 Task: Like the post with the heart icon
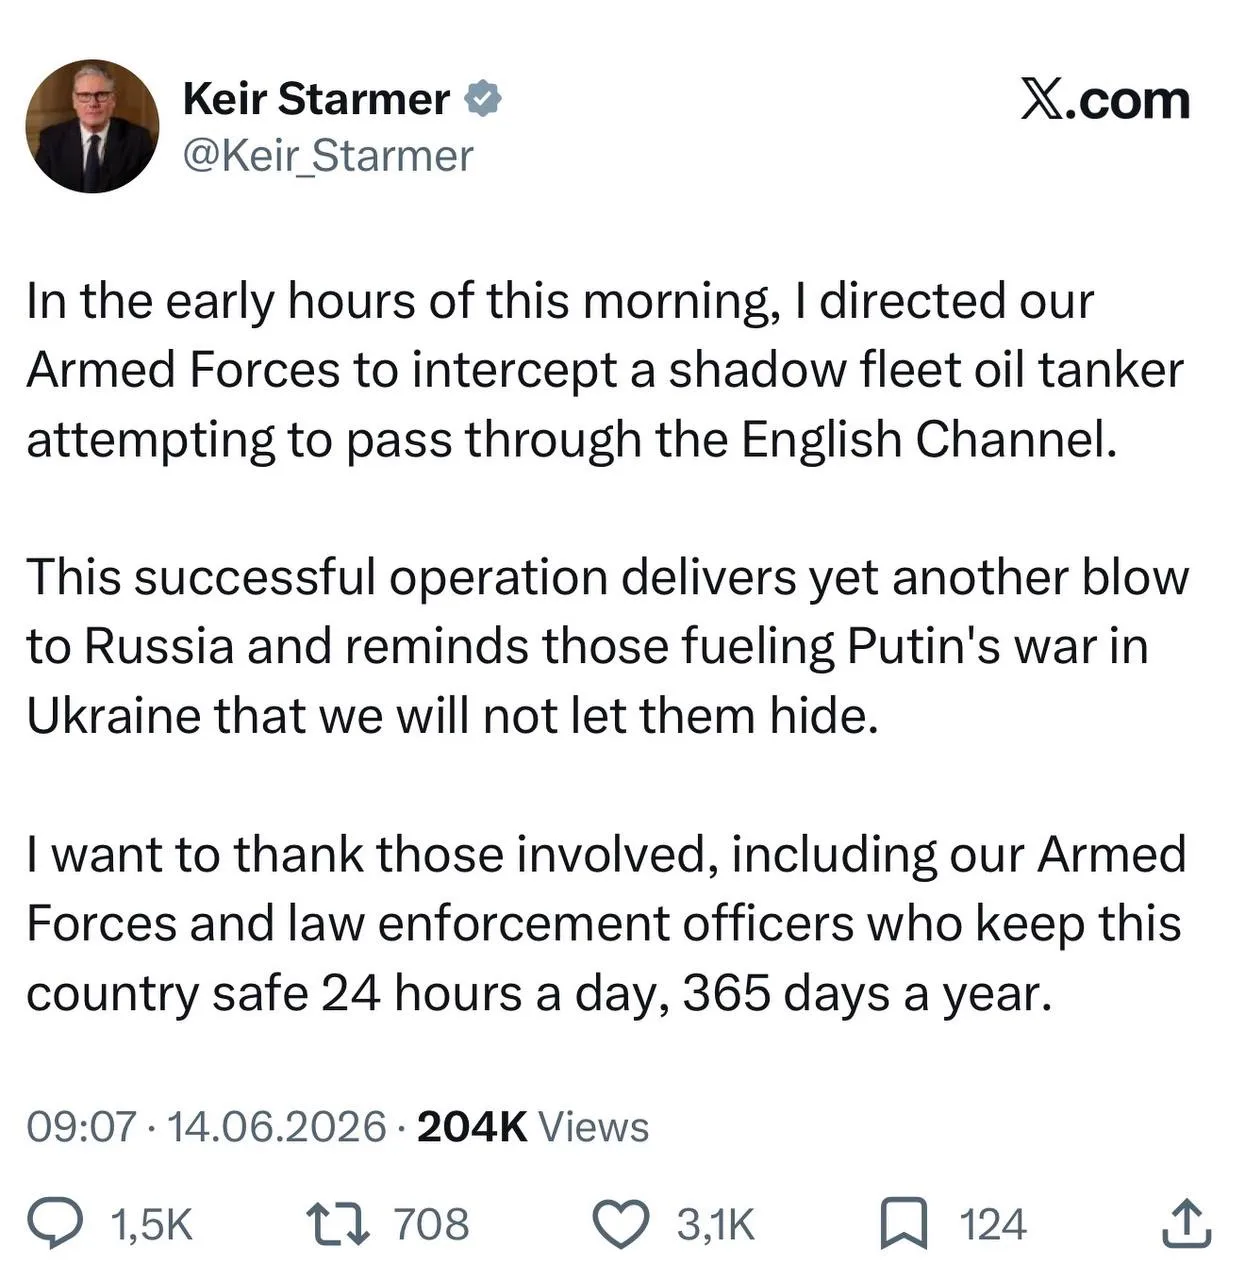tap(622, 1225)
